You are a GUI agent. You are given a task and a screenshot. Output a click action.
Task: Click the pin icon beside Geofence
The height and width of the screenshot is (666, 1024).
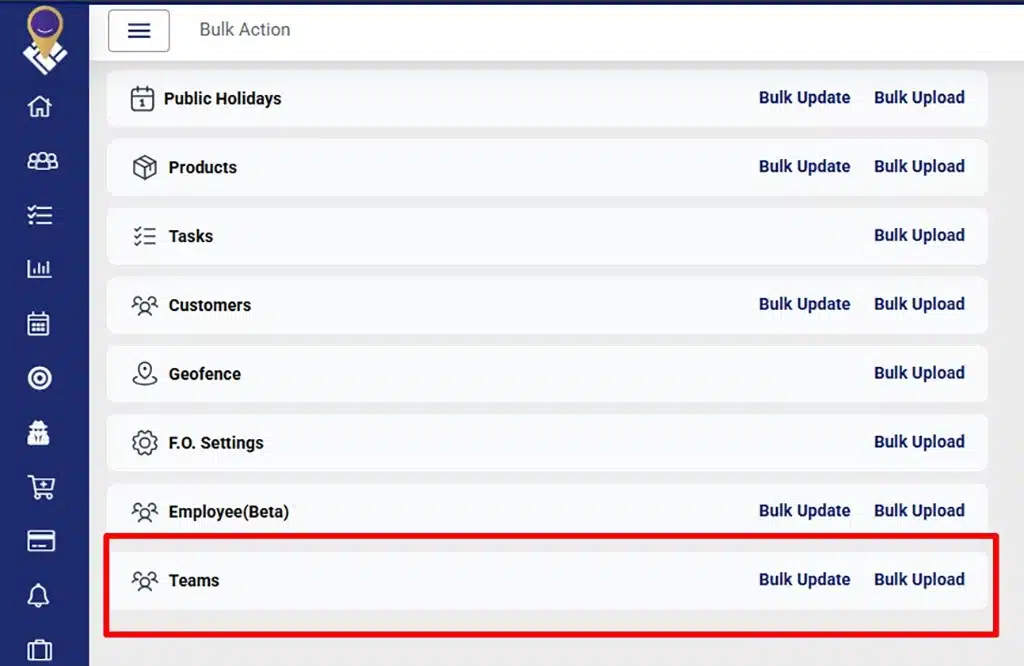146,373
